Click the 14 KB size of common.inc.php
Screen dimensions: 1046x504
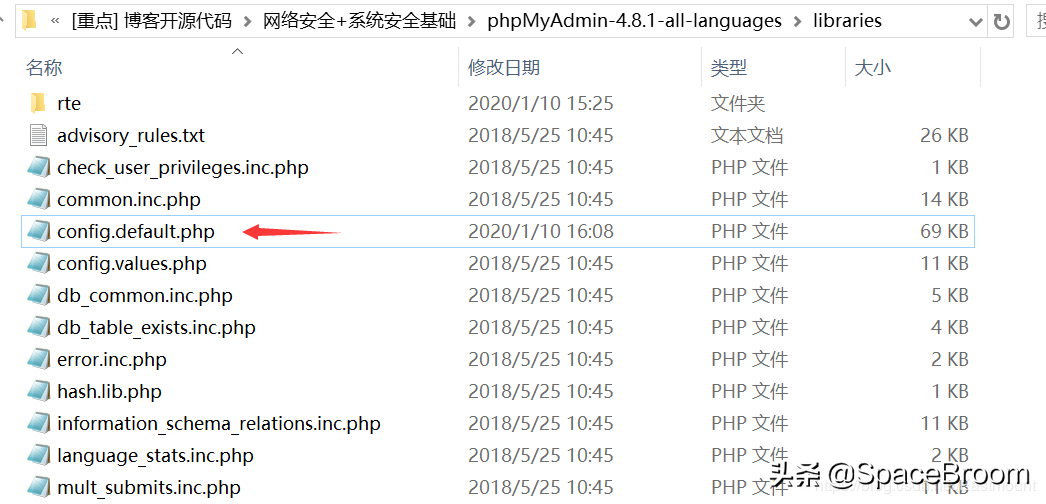(x=944, y=199)
